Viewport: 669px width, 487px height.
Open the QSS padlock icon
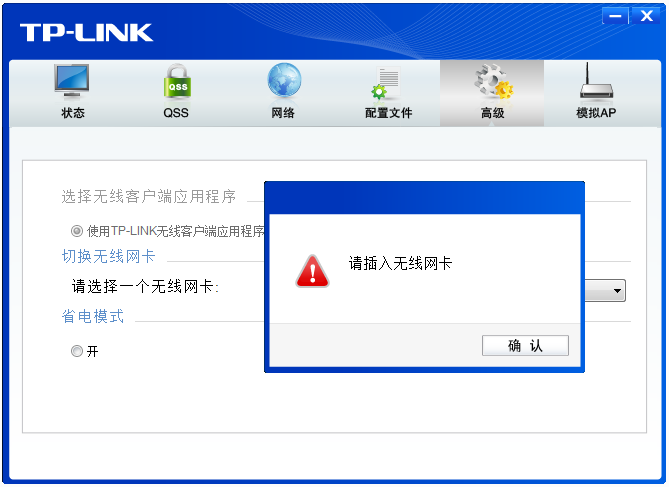[177, 81]
